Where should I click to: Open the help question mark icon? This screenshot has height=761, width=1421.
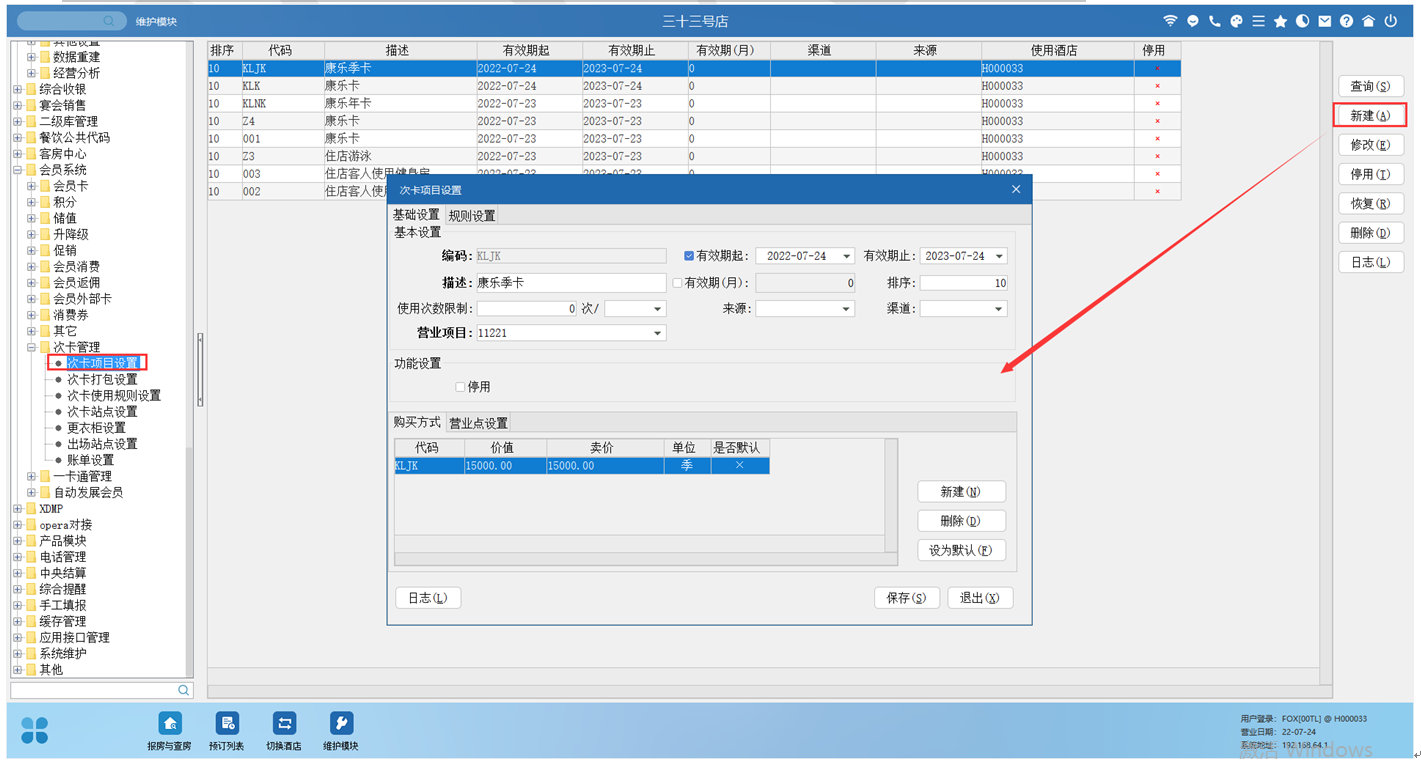pyautogui.click(x=1347, y=21)
